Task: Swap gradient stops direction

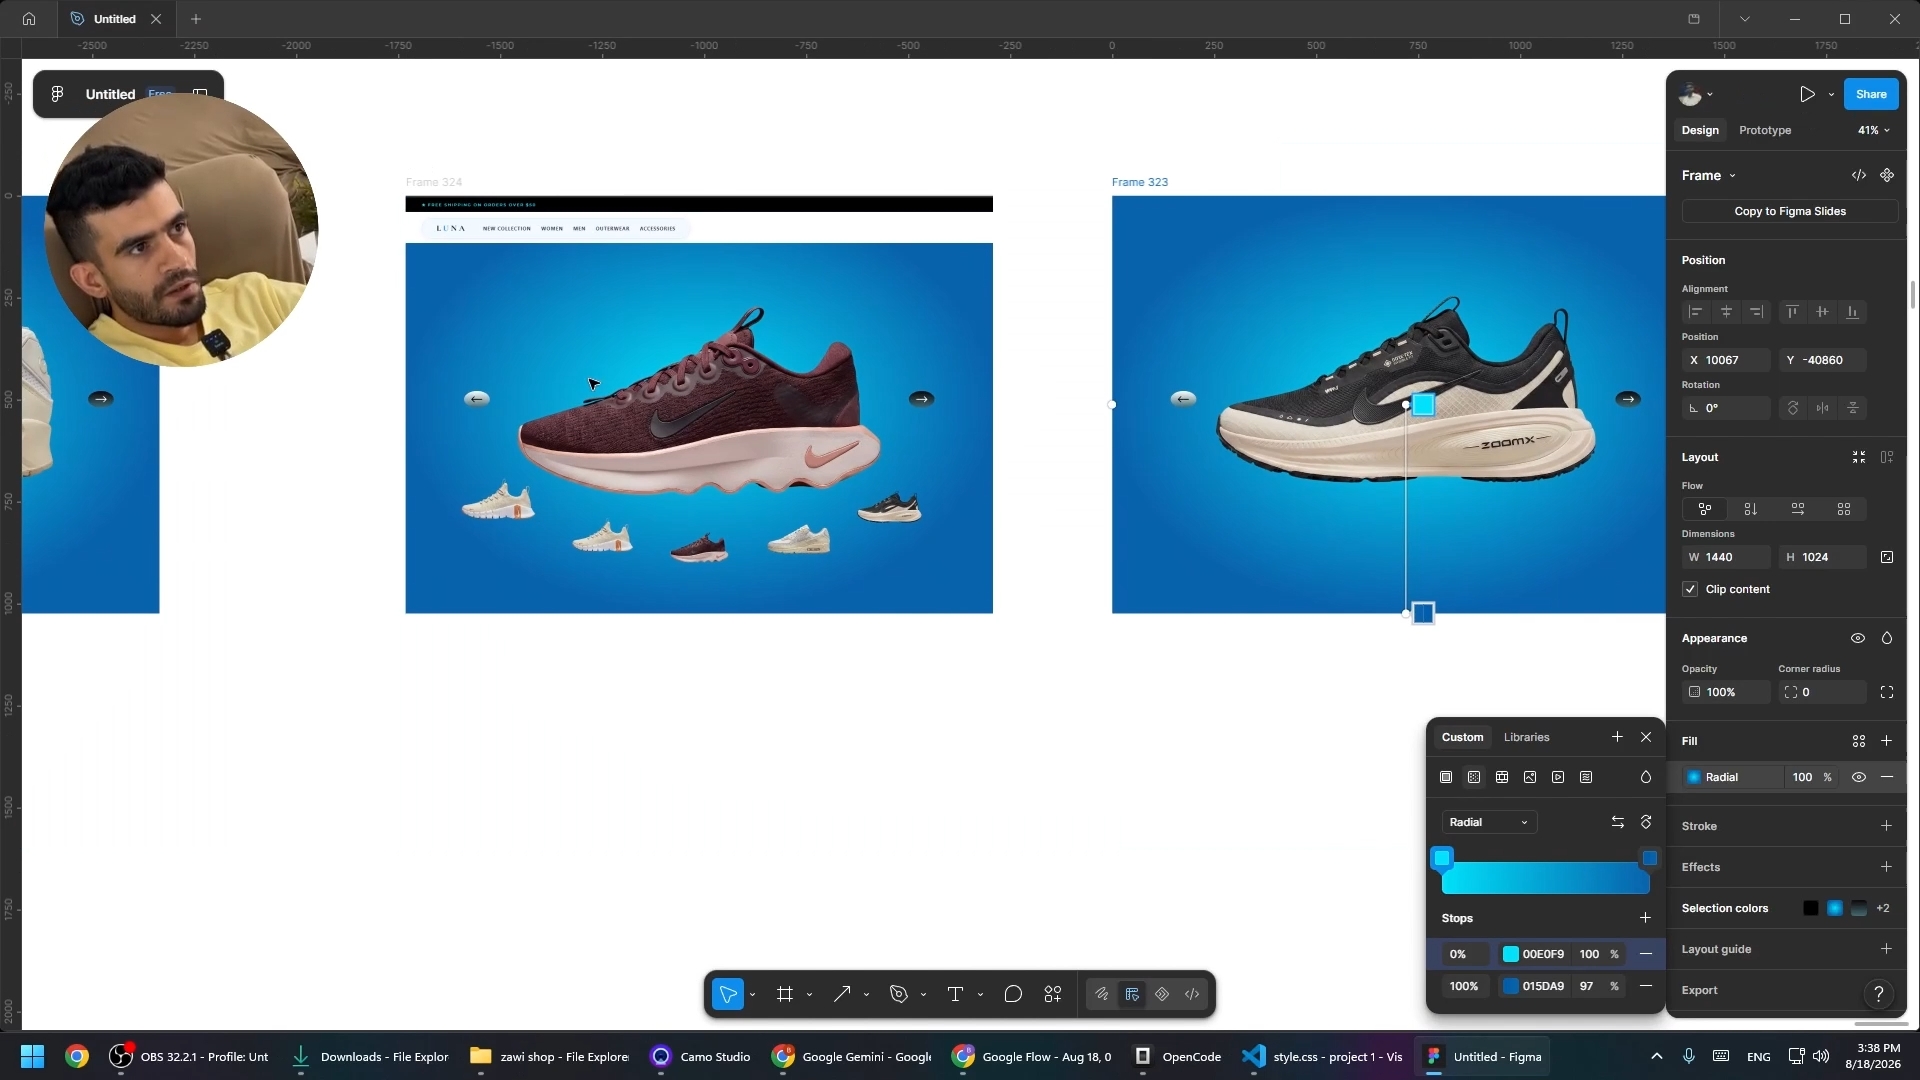Action: coord(1617,822)
